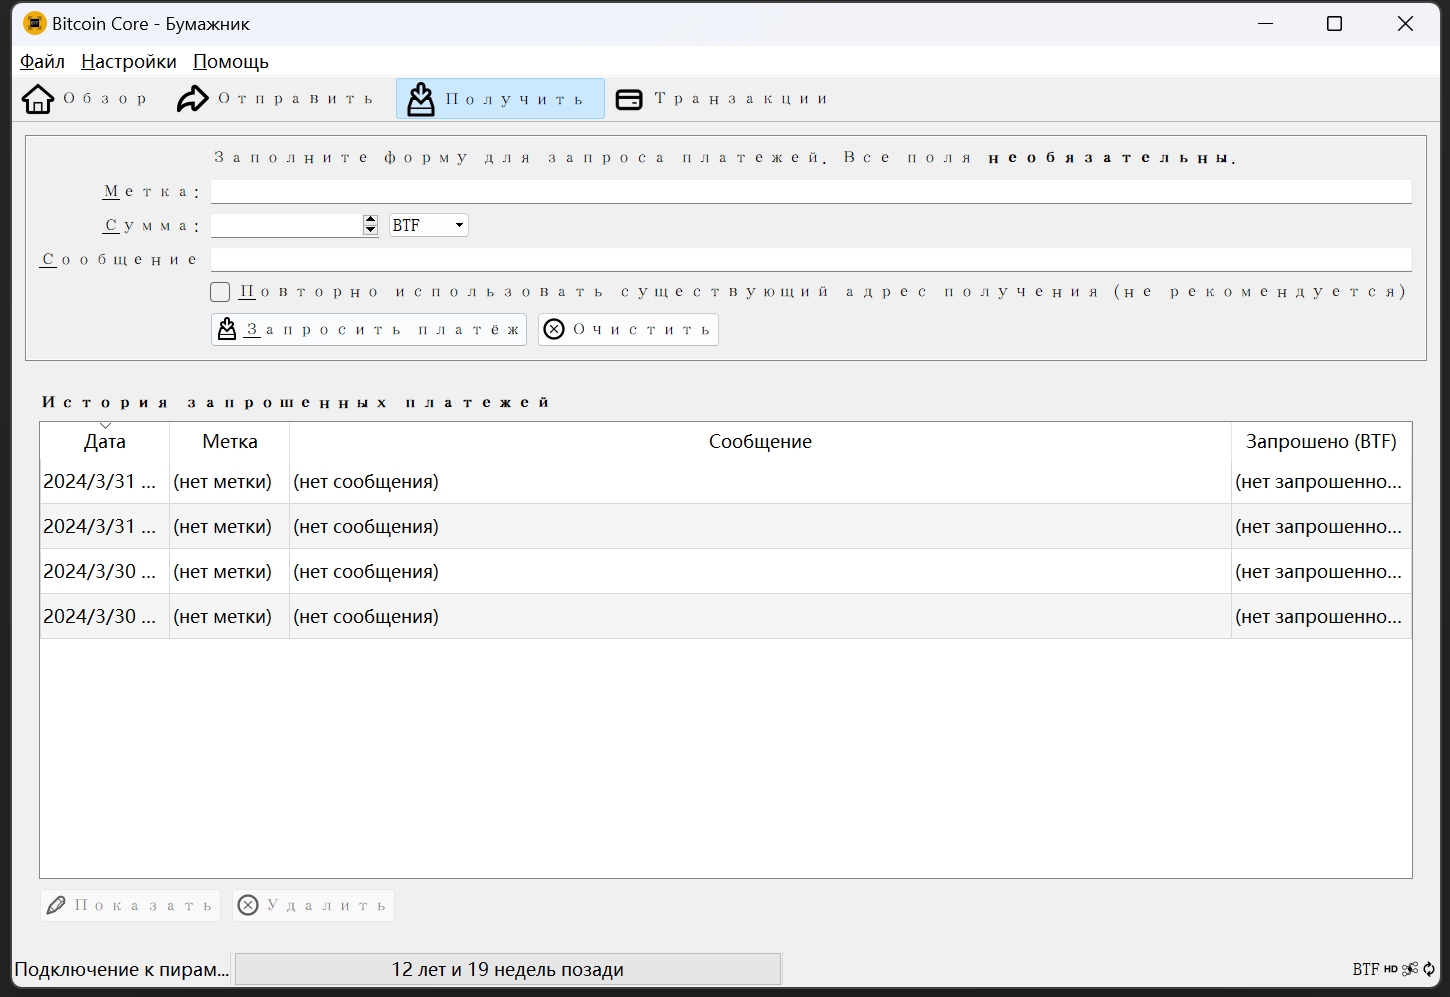Open the Настройки menu

129,61
